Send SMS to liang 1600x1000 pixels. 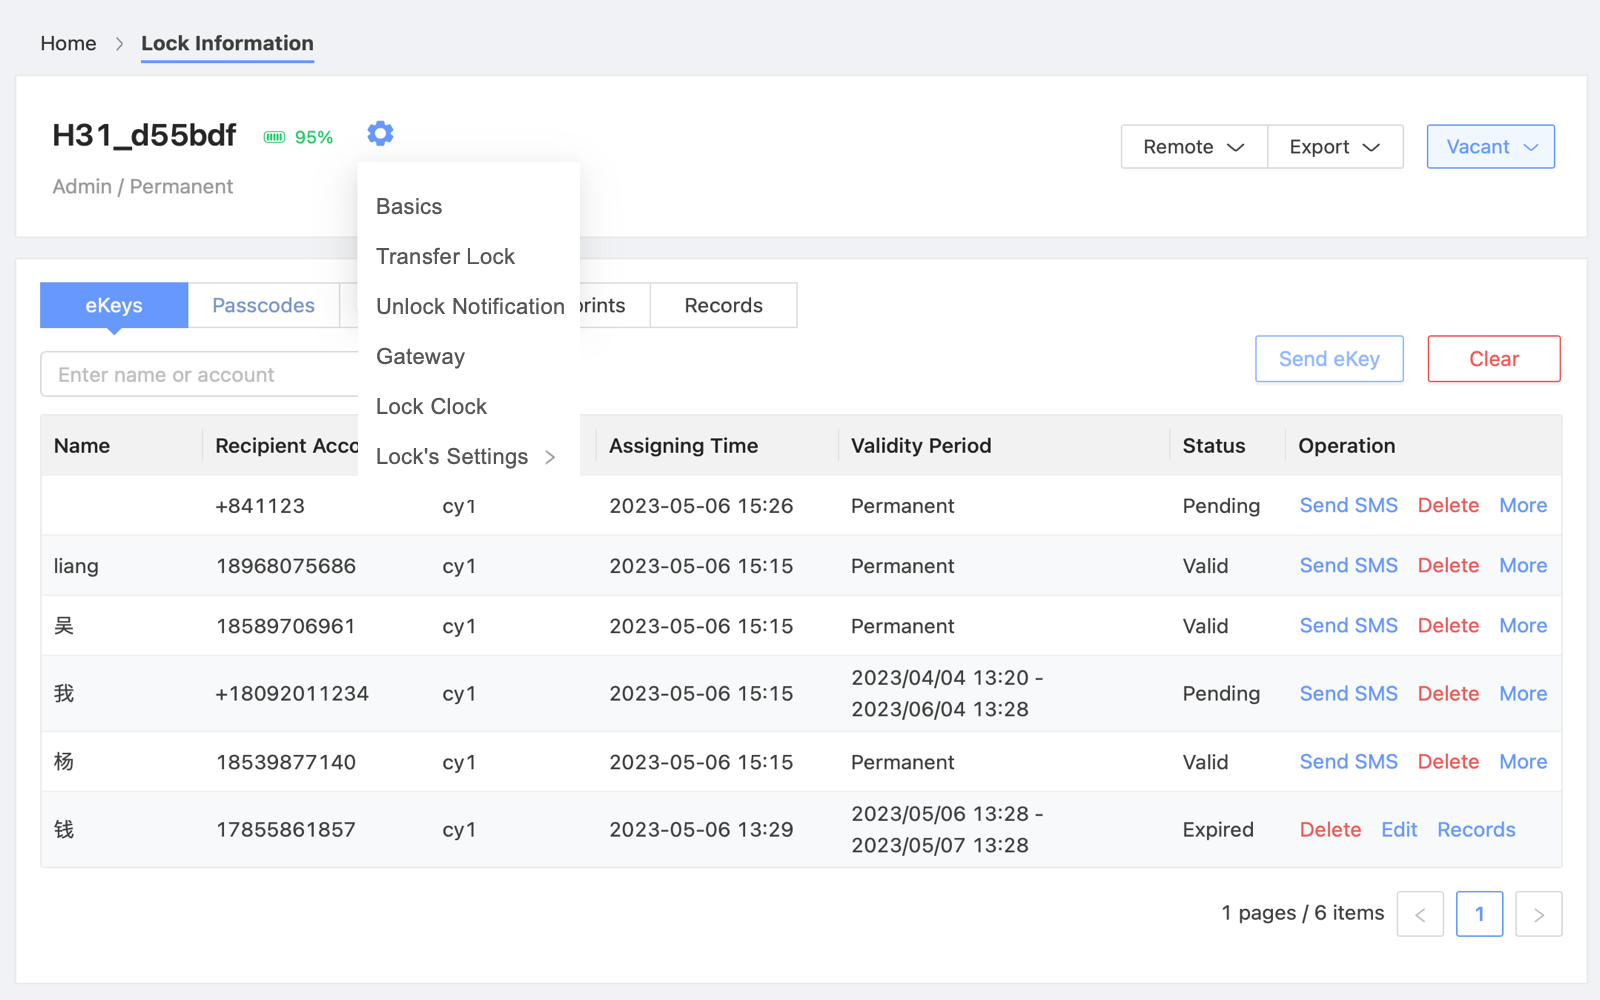coord(1348,566)
